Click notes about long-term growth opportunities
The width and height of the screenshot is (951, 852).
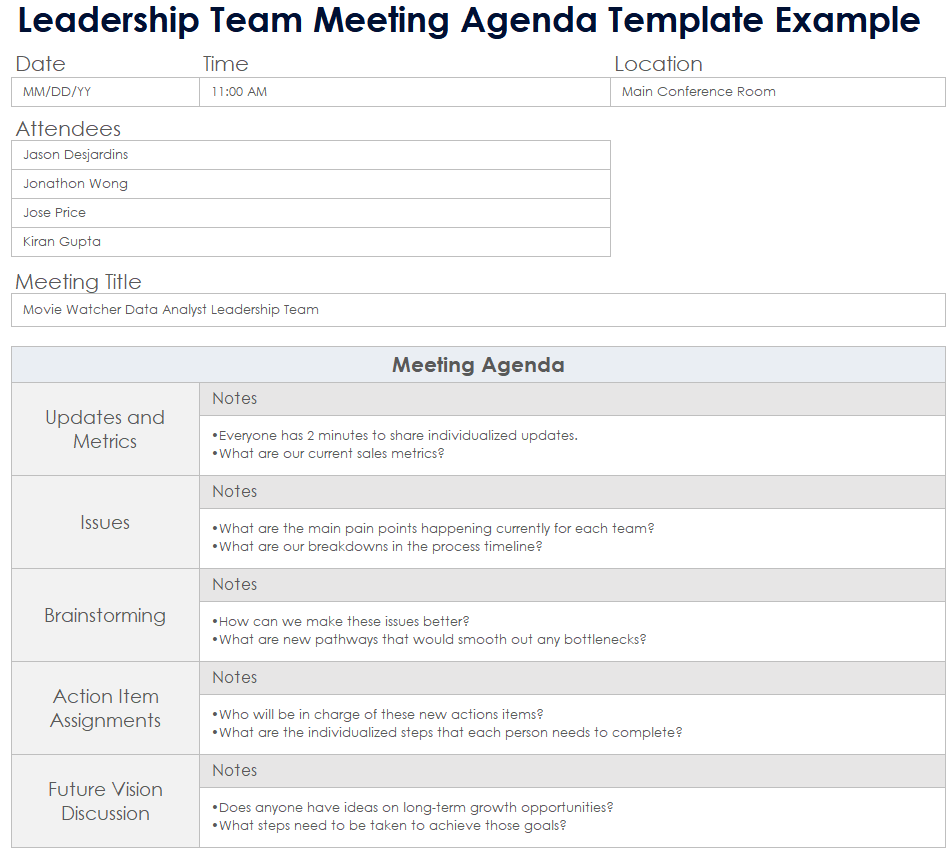coord(413,808)
